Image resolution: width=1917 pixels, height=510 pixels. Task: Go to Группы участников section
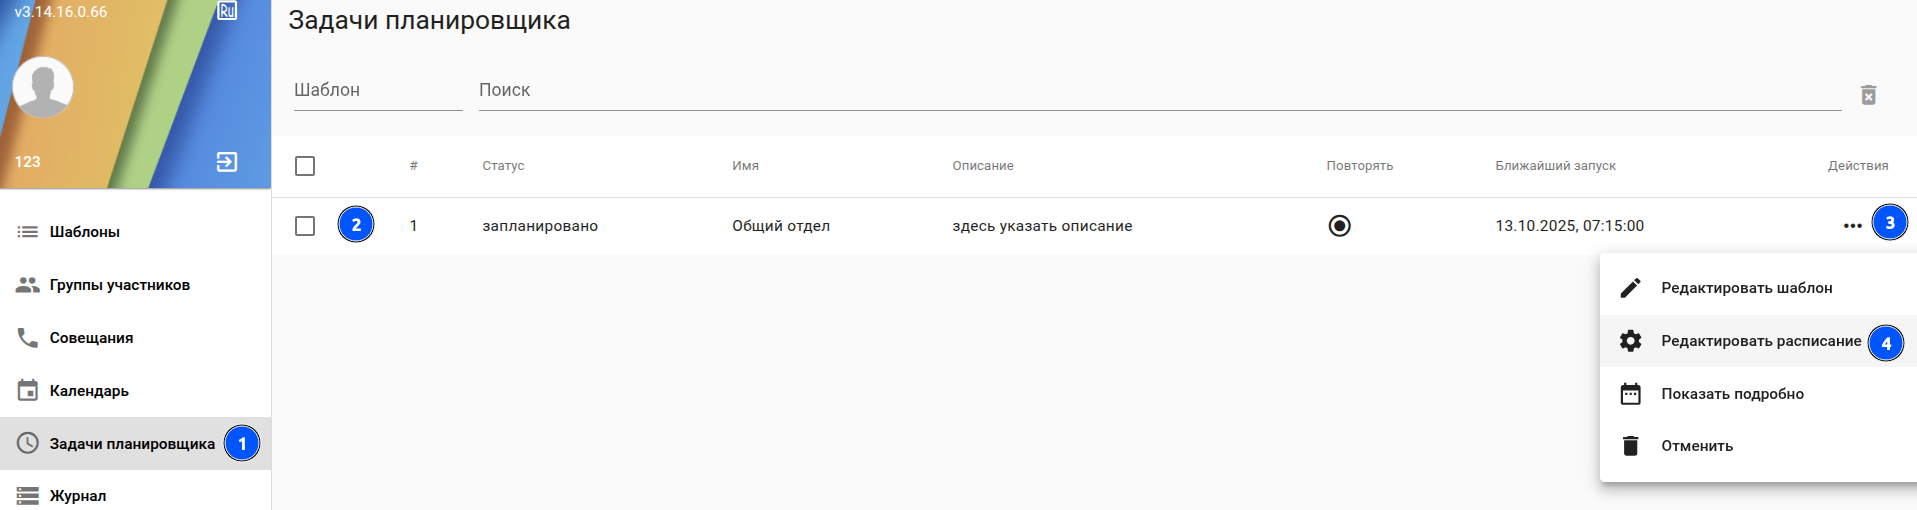pyautogui.click(x=119, y=285)
